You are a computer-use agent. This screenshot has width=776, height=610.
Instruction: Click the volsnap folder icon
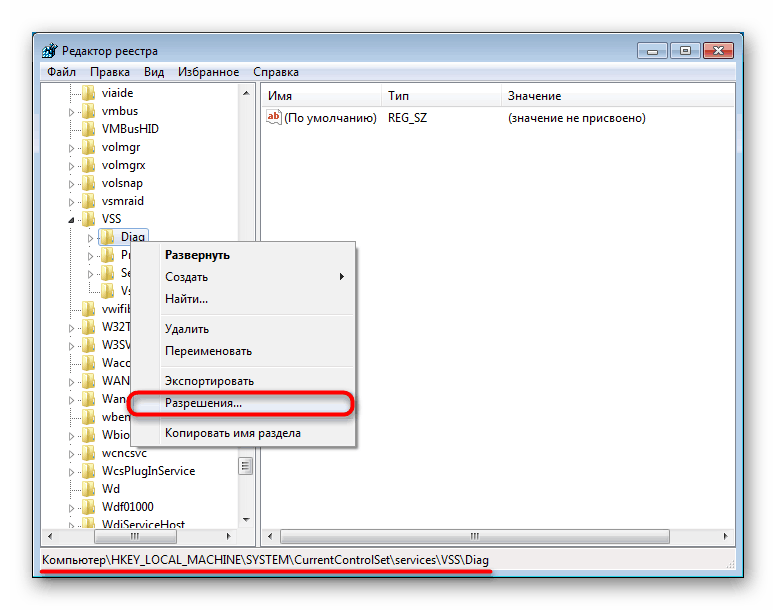coord(89,183)
